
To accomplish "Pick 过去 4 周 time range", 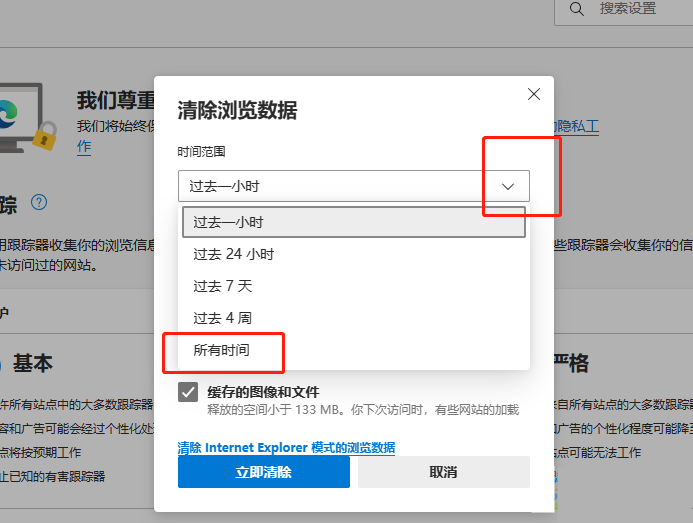I will click(x=354, y=318).
